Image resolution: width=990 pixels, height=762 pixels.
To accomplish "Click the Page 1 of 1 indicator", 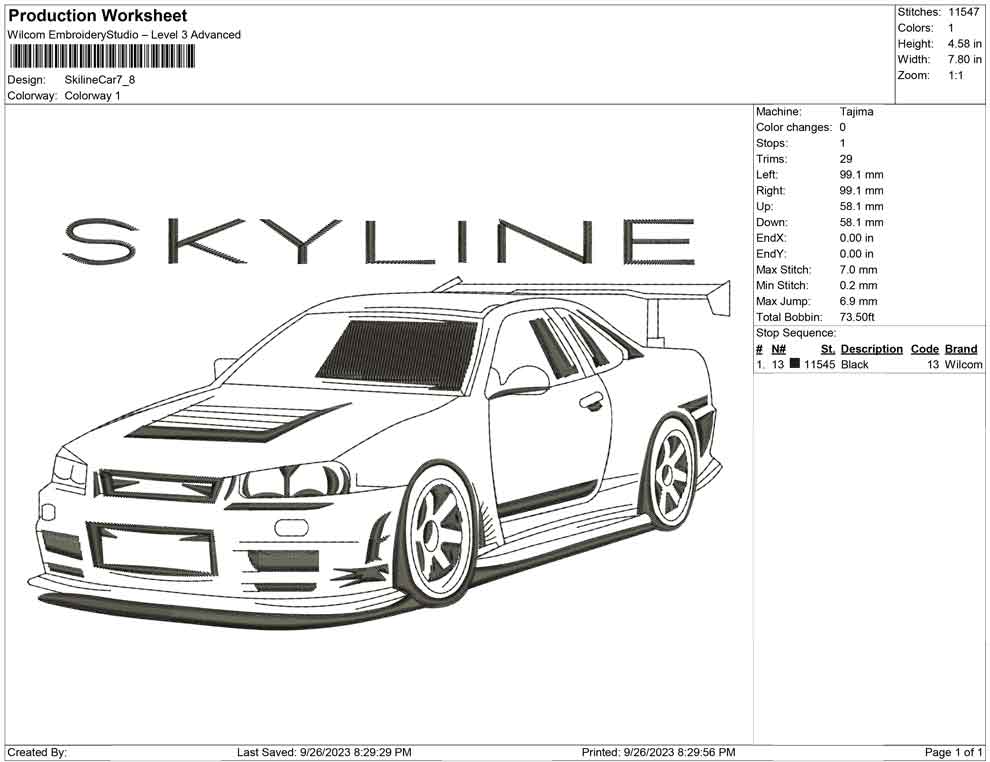I will click(x=953, y=752).
